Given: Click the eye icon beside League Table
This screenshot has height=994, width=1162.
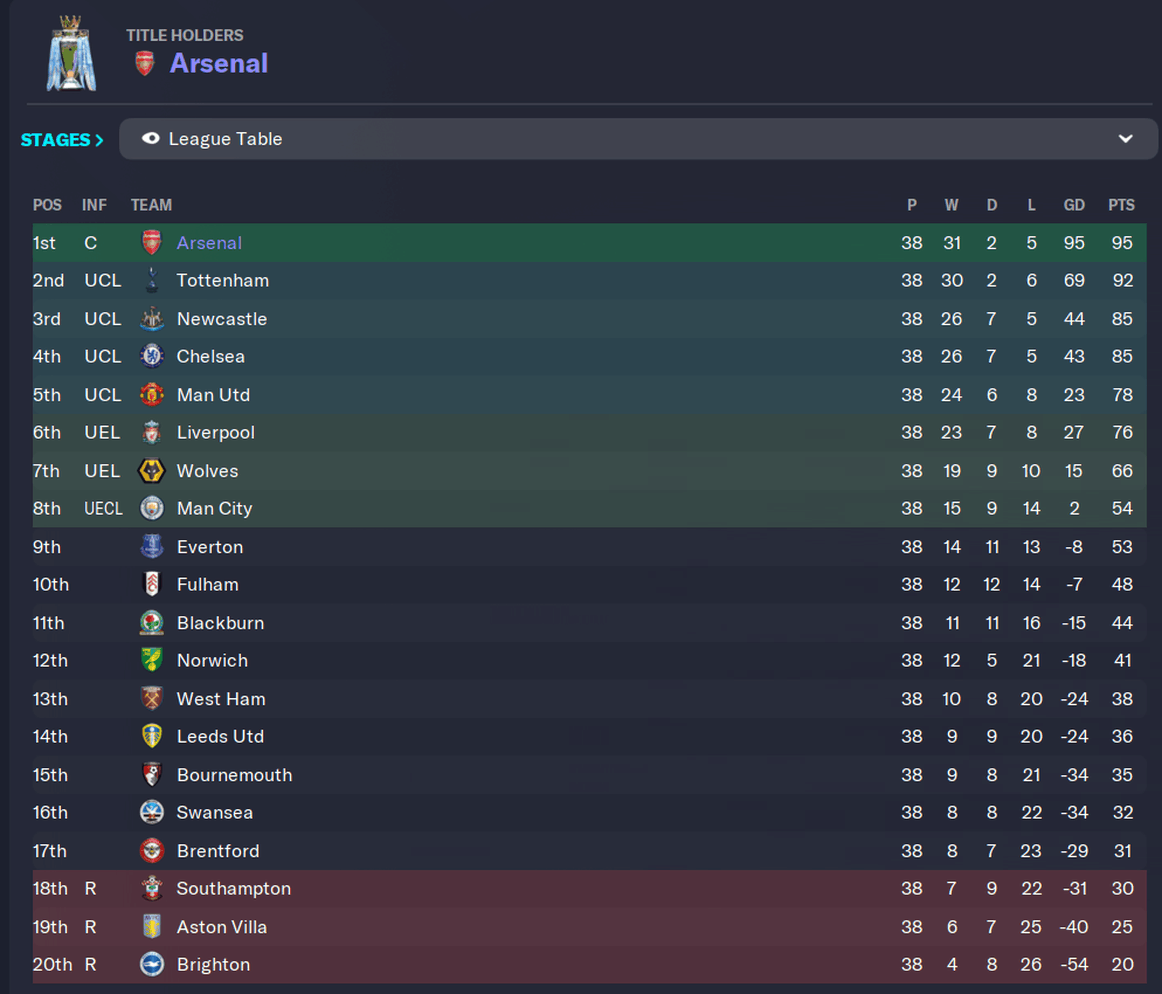Looking at the screenshot, I should coord(150,139).
